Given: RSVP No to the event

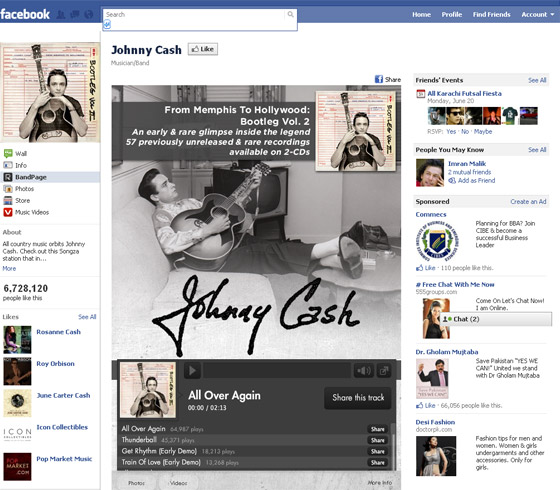Looking at the screenshot, I should (465, 131).
